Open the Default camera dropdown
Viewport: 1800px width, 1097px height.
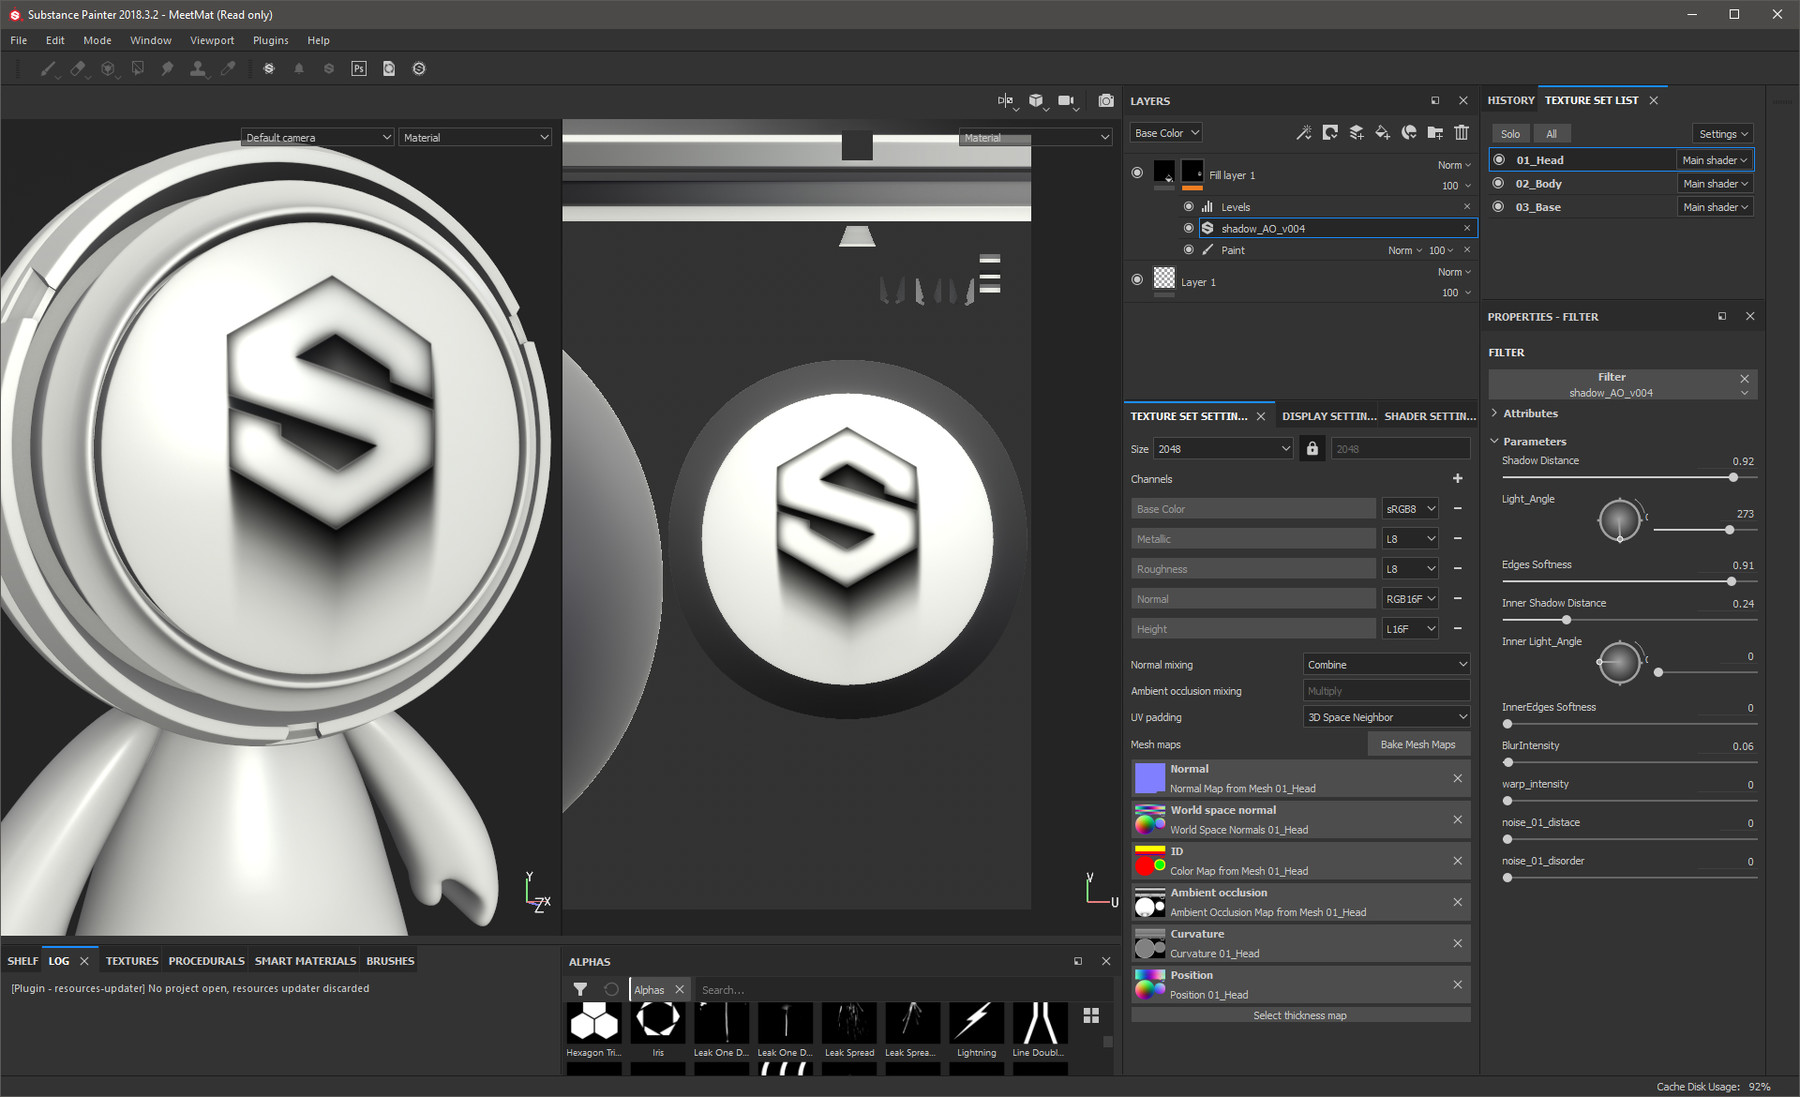click(x=317, y=138)
